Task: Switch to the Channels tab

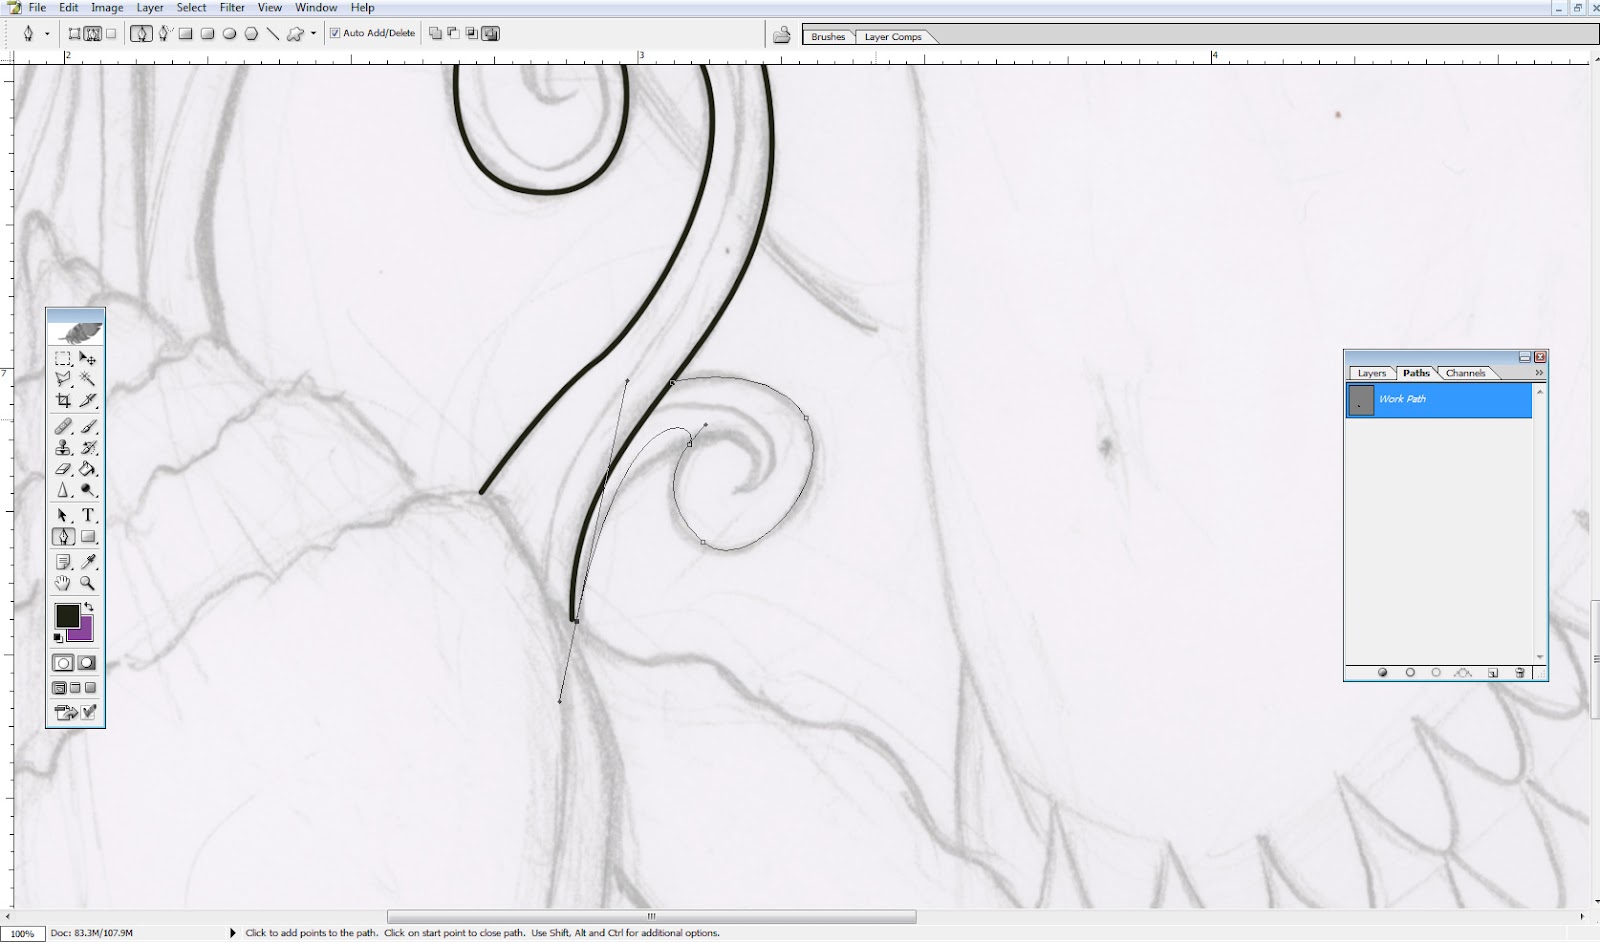Action: point(1464,372)
